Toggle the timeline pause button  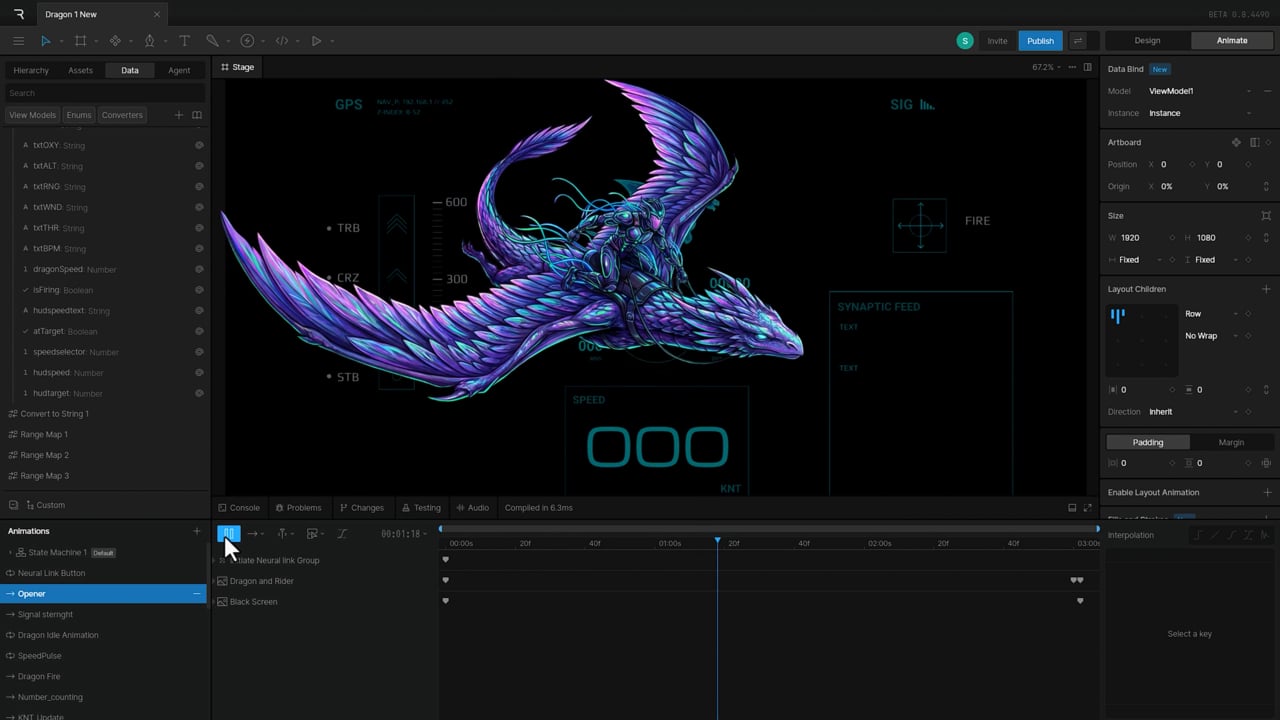(229, 534)
